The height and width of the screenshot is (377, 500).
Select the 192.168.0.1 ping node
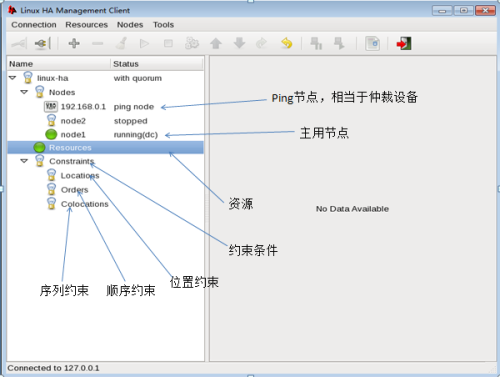coord(83,107)
